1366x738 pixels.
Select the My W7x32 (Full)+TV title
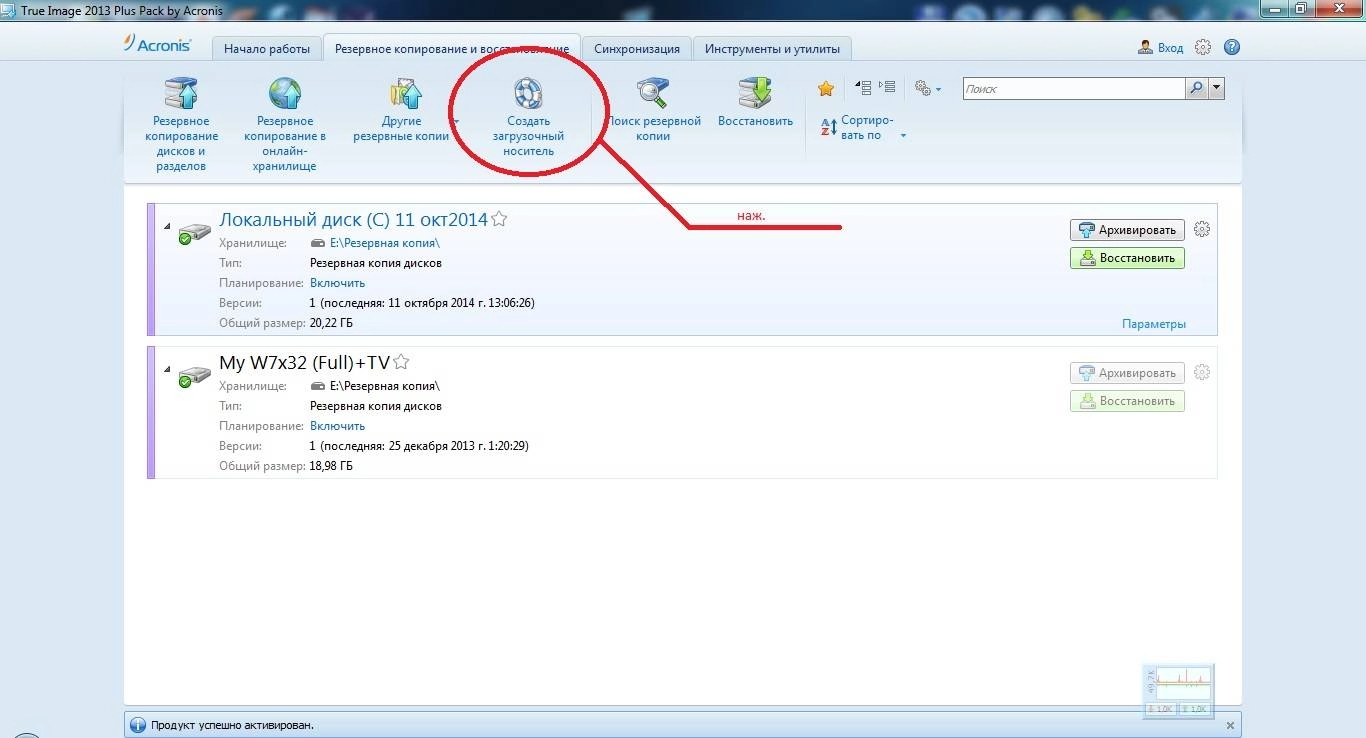pyautogui.click(x=304, y=363)
